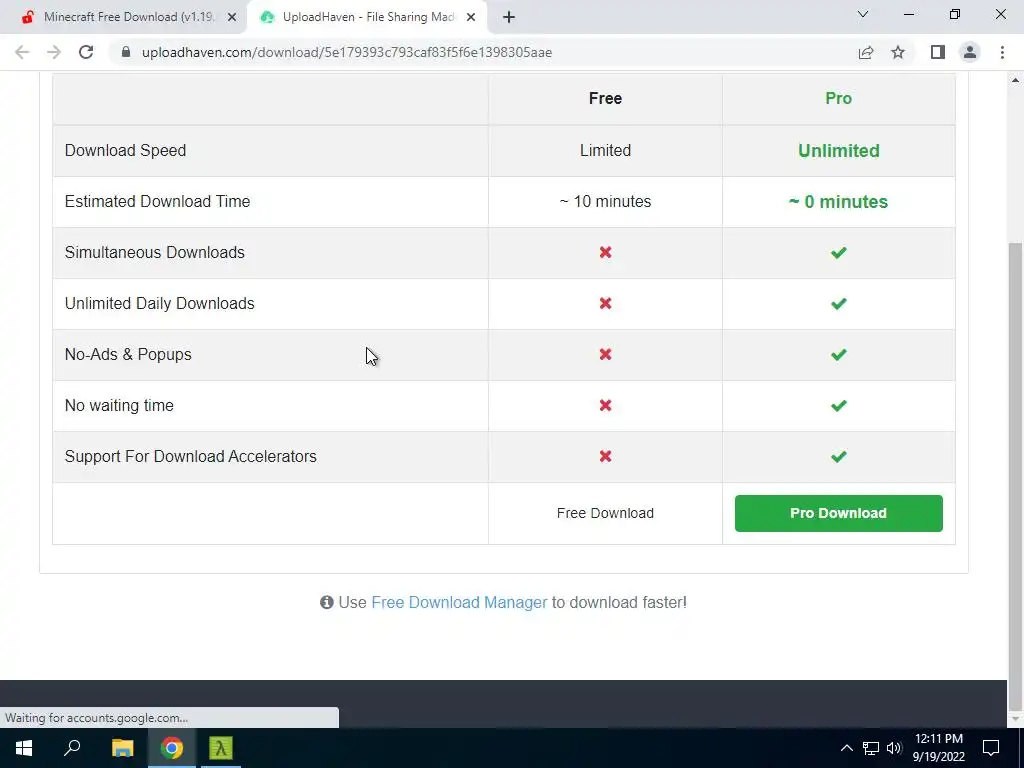Open the taskbar clock and date
This screenshot has width=1024, height=768.
[x=938, y=748]
